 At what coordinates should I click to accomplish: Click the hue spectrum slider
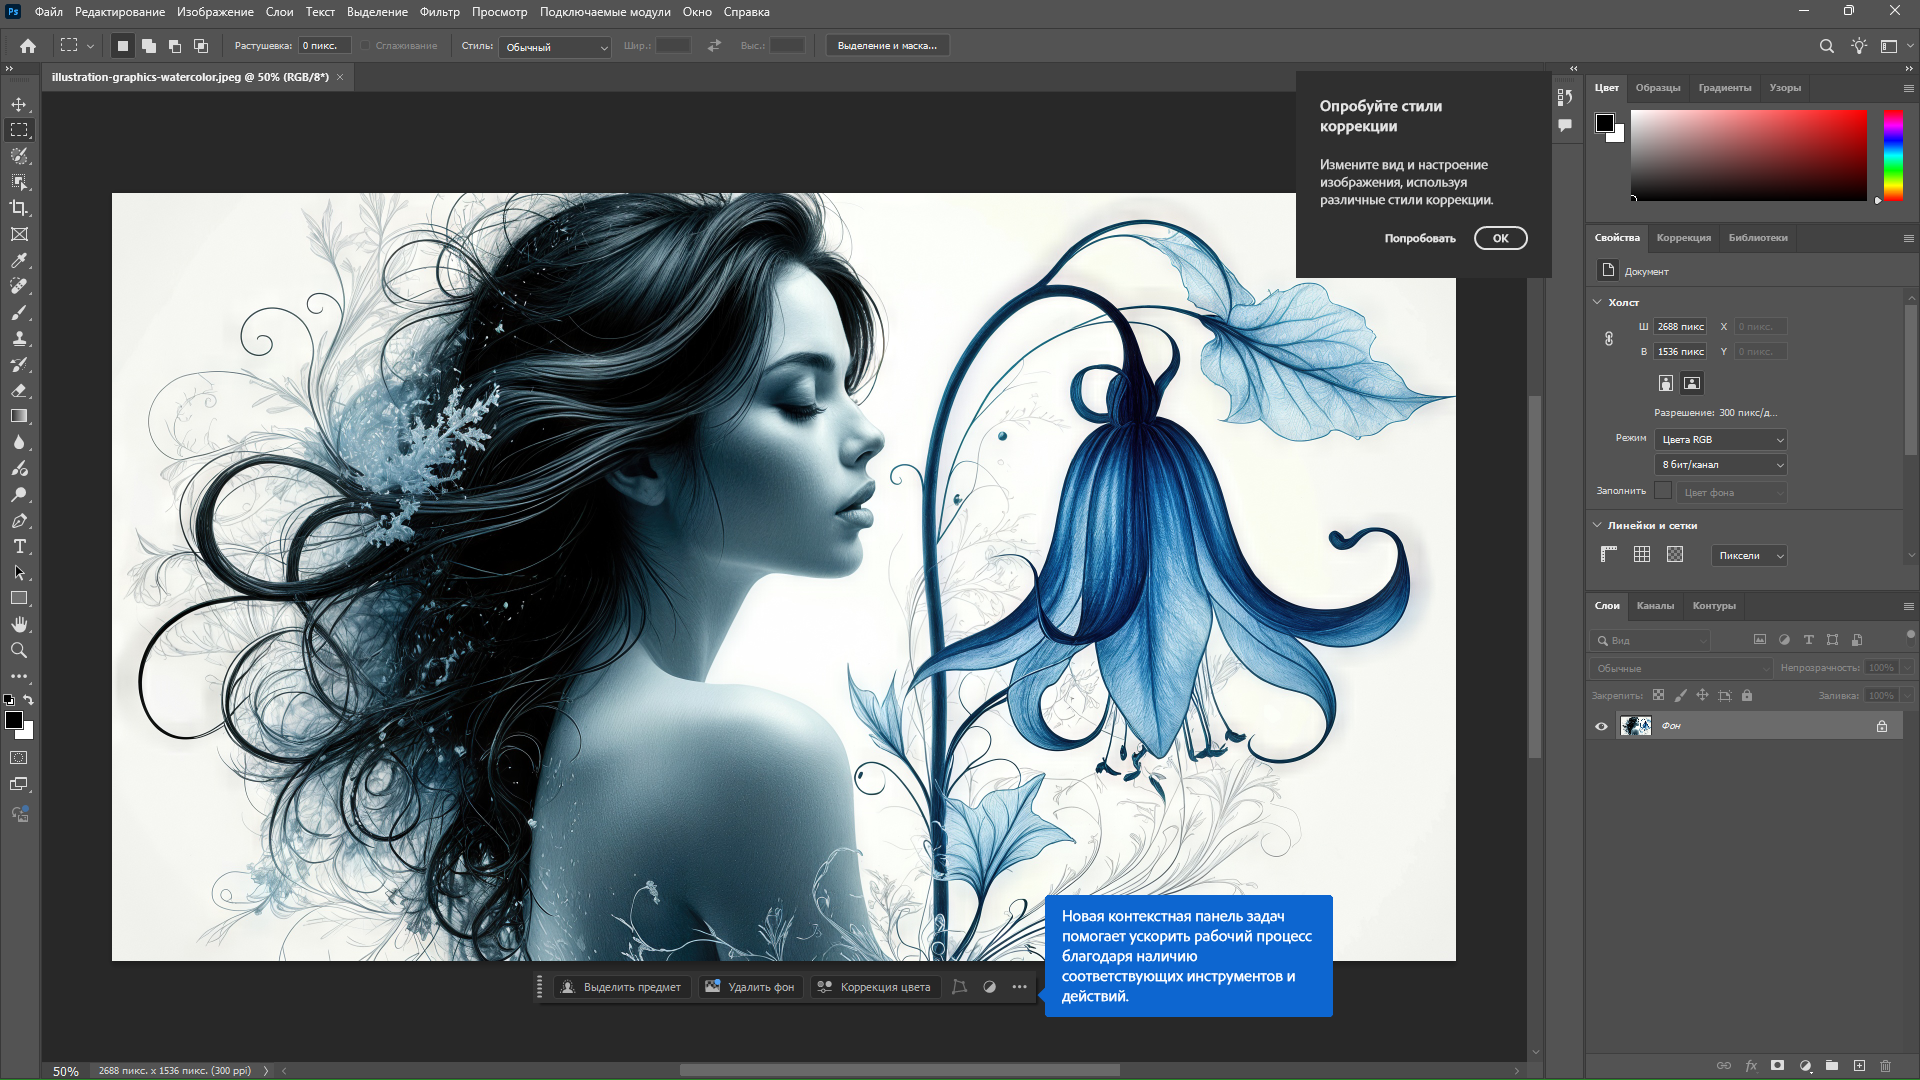point(1893,155)
